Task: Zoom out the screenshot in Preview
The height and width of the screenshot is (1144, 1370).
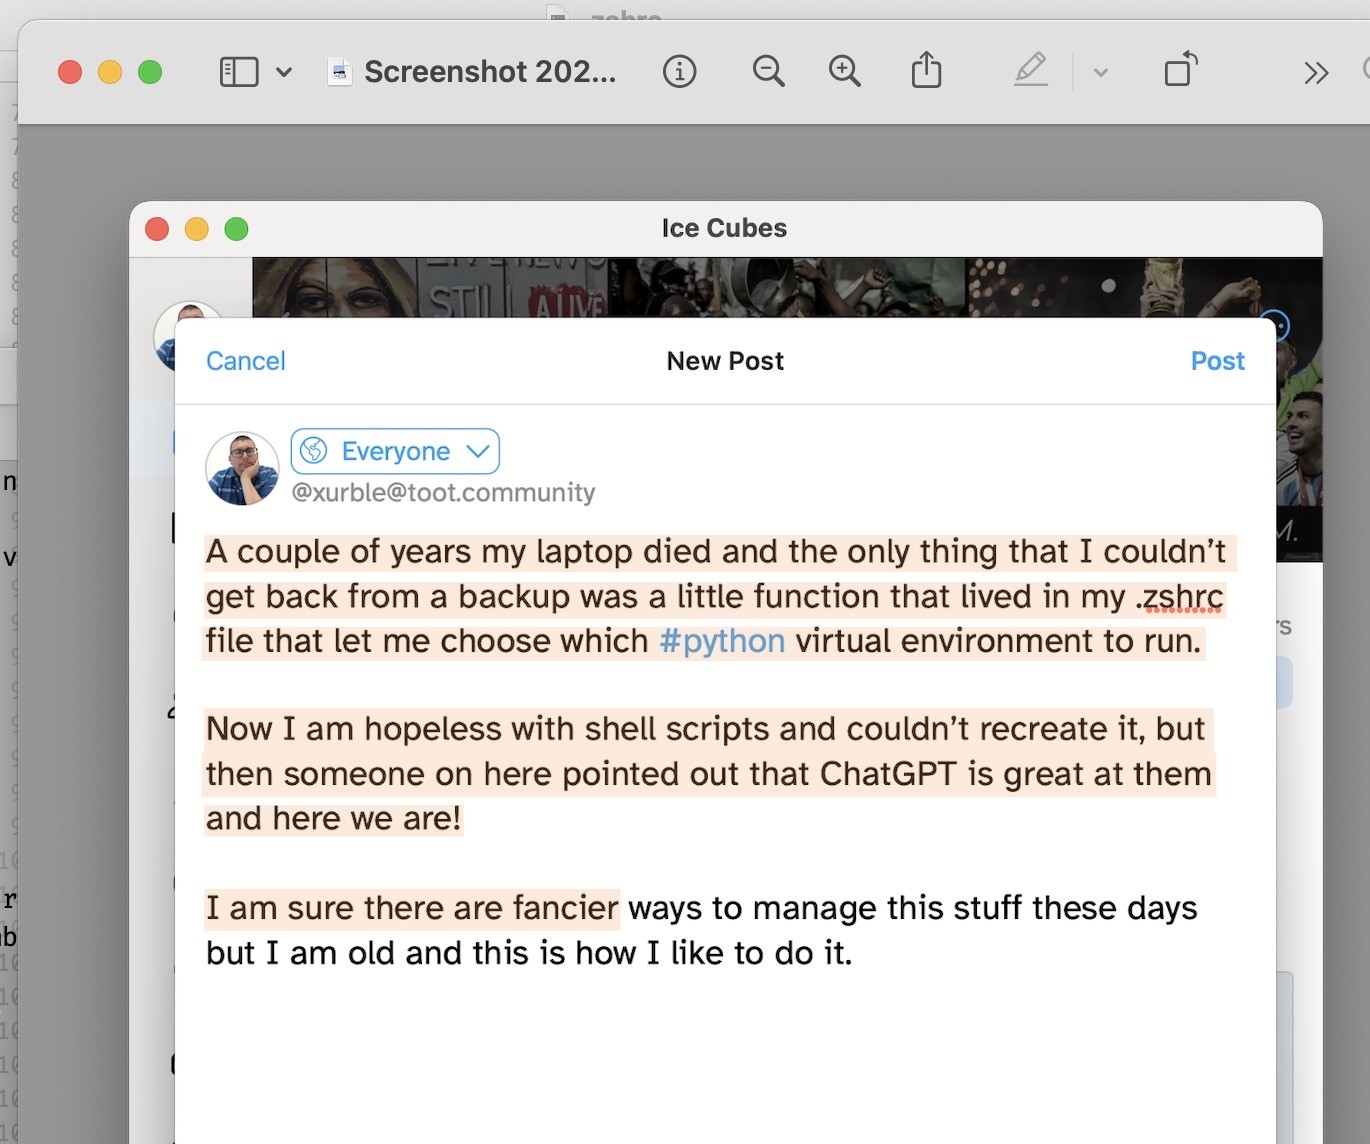Action: coord(768,72)
